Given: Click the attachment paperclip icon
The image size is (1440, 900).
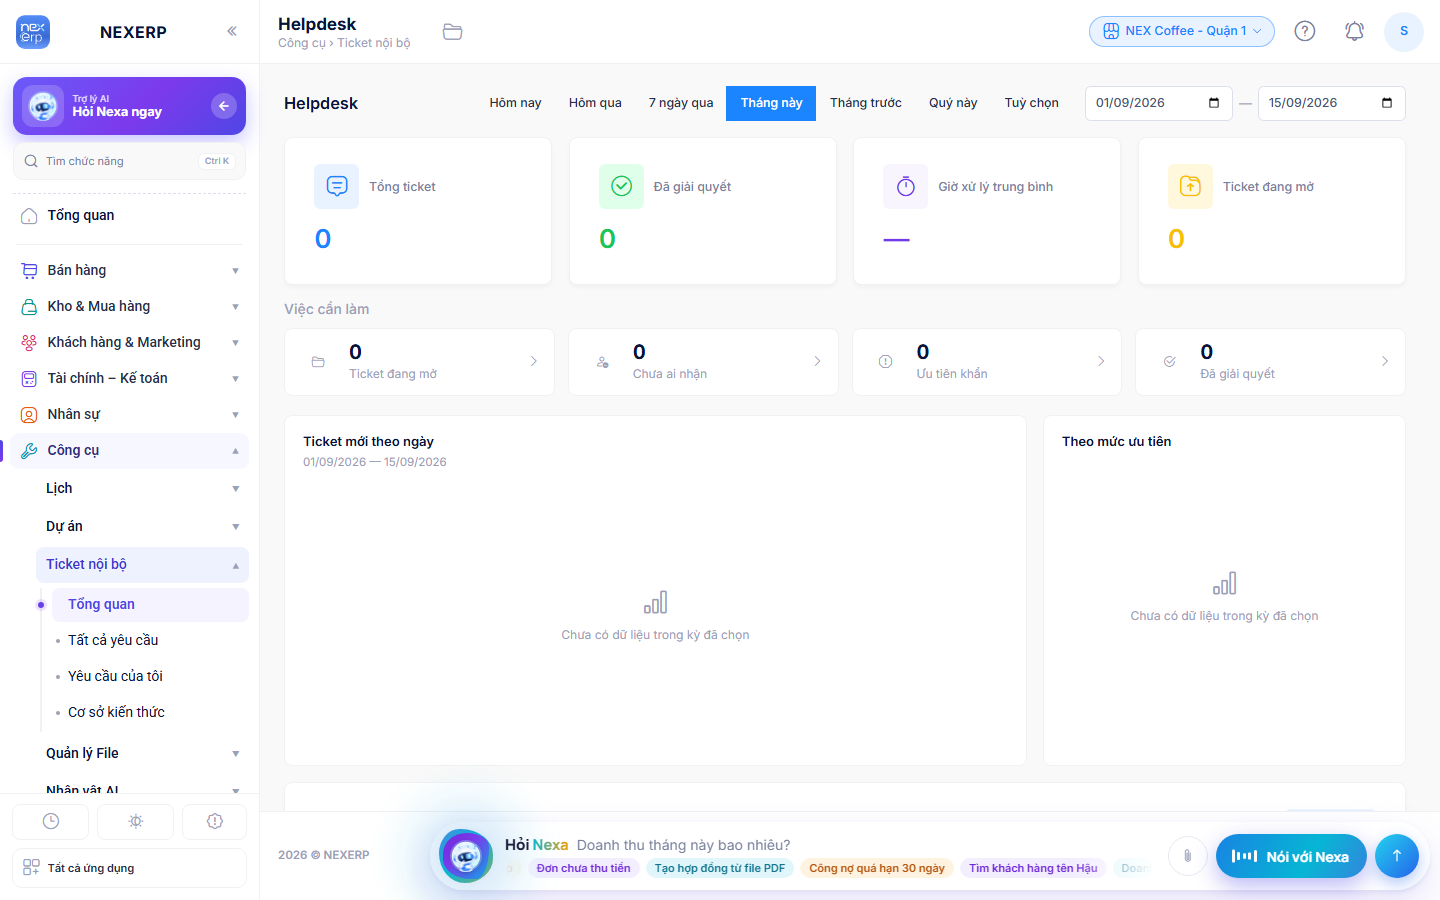Looking at the screenshot, I should click(x=1187, y=856).
